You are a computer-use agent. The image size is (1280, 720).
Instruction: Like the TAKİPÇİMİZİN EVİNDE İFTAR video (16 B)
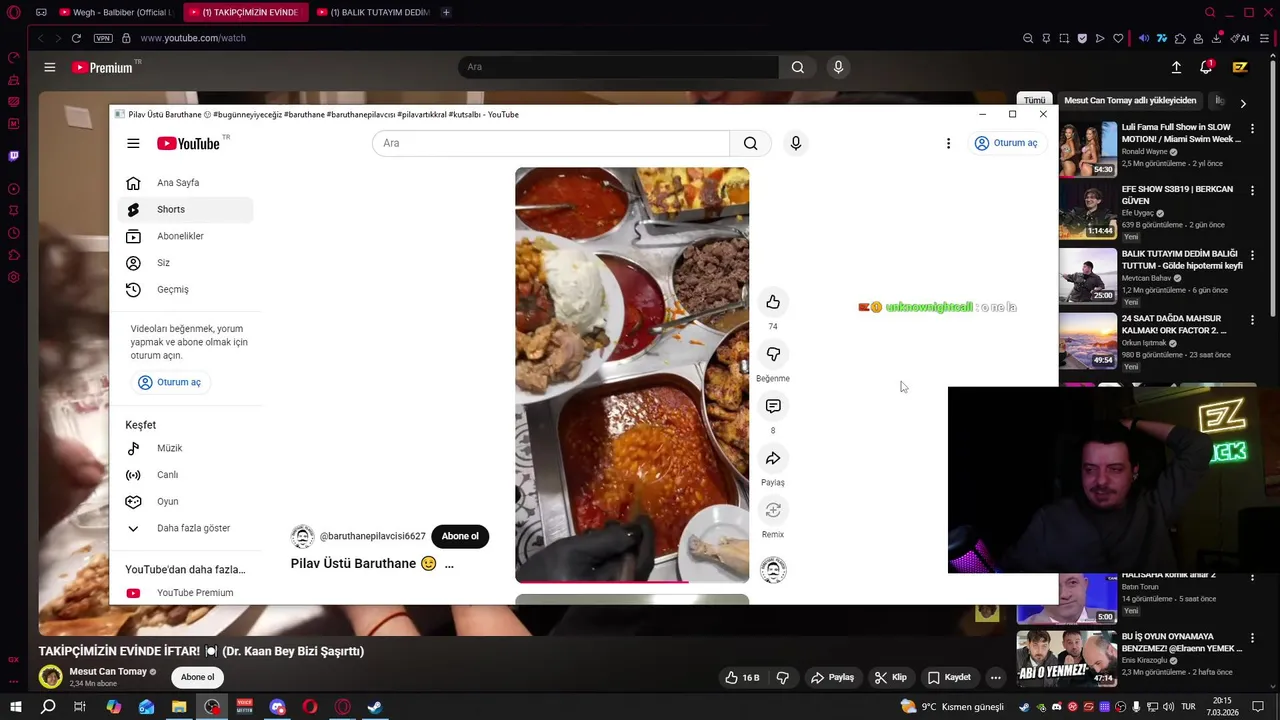point(742,677)
